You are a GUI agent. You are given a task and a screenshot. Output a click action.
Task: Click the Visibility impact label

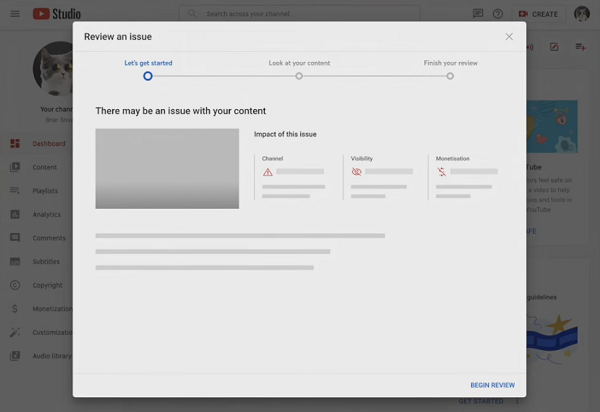click(362, 158)
